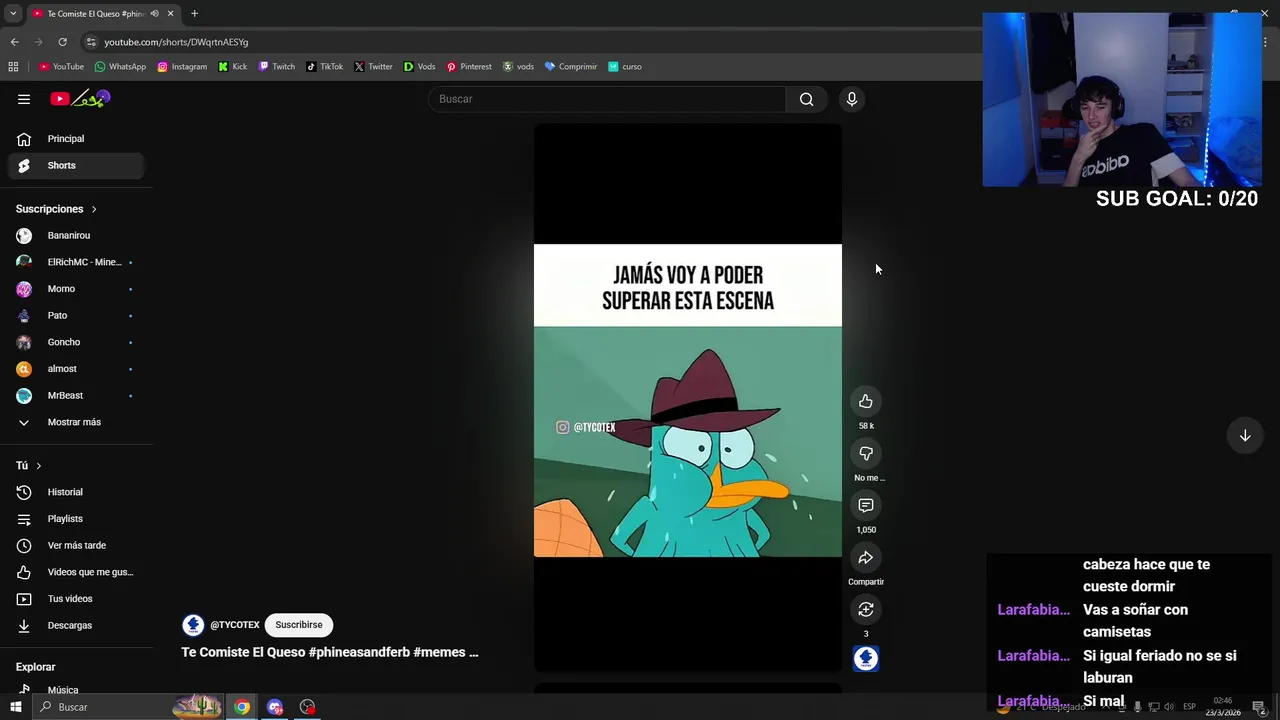This screenshot has width=1280, height=720.
Task: Open the Windows Start menu
Action: (15, 707)
